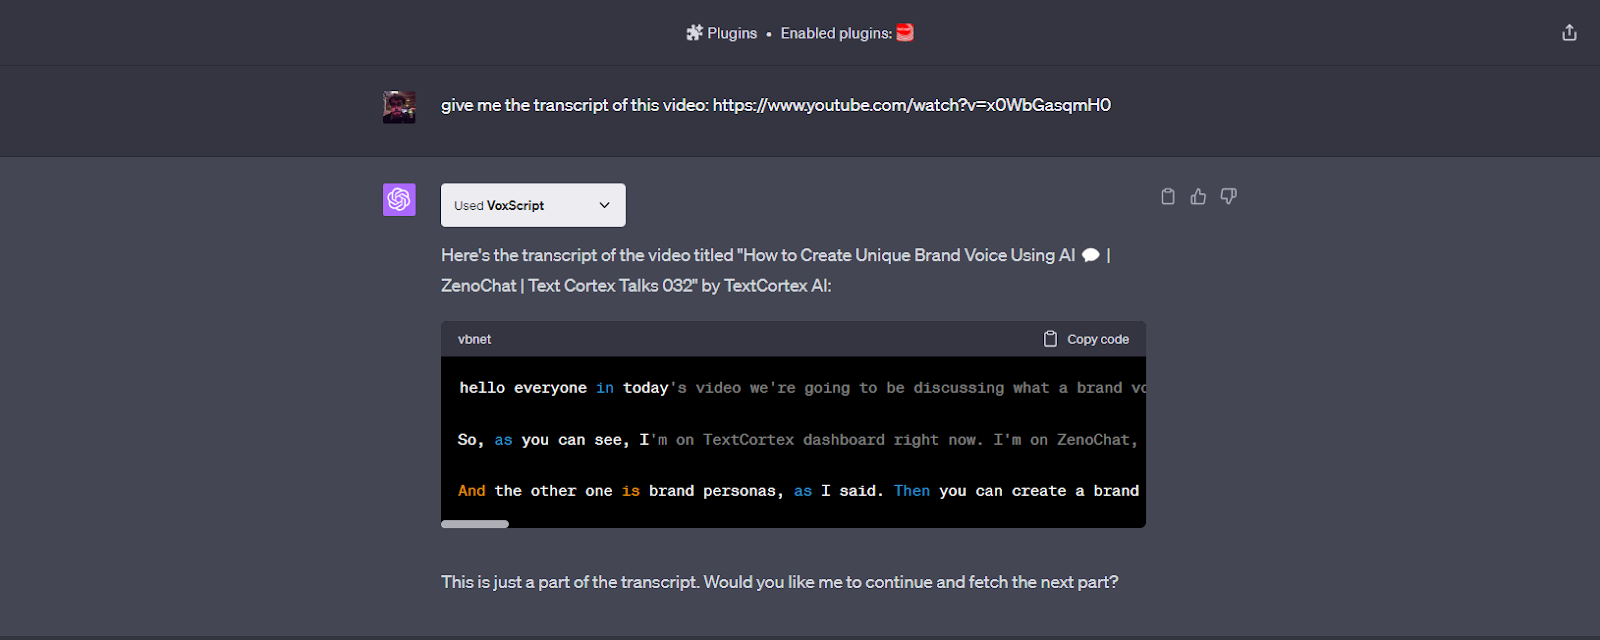Viewport: 1600px width, 640px height.
Task: Click the thumbs down icon
Action: (x=1228, y=197)
